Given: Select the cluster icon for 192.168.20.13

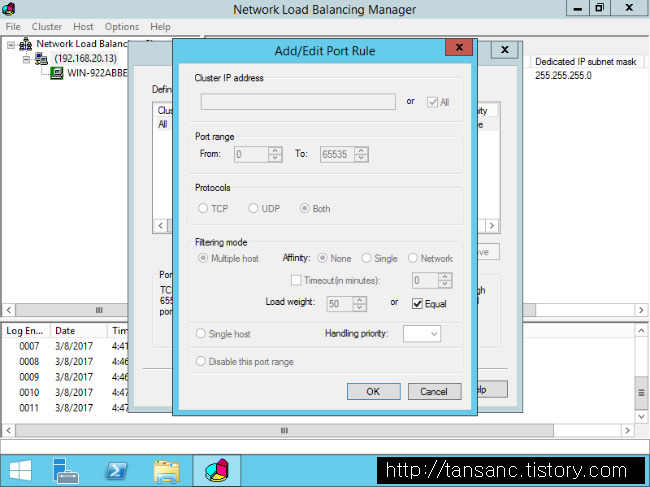Looking at the screenshot, I should coord(41,59).
